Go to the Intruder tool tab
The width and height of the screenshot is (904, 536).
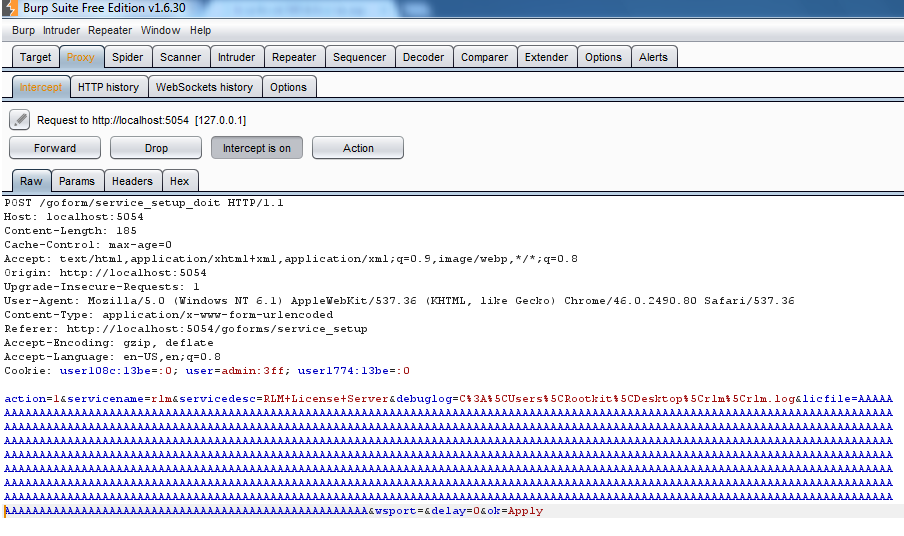(236, 57)
